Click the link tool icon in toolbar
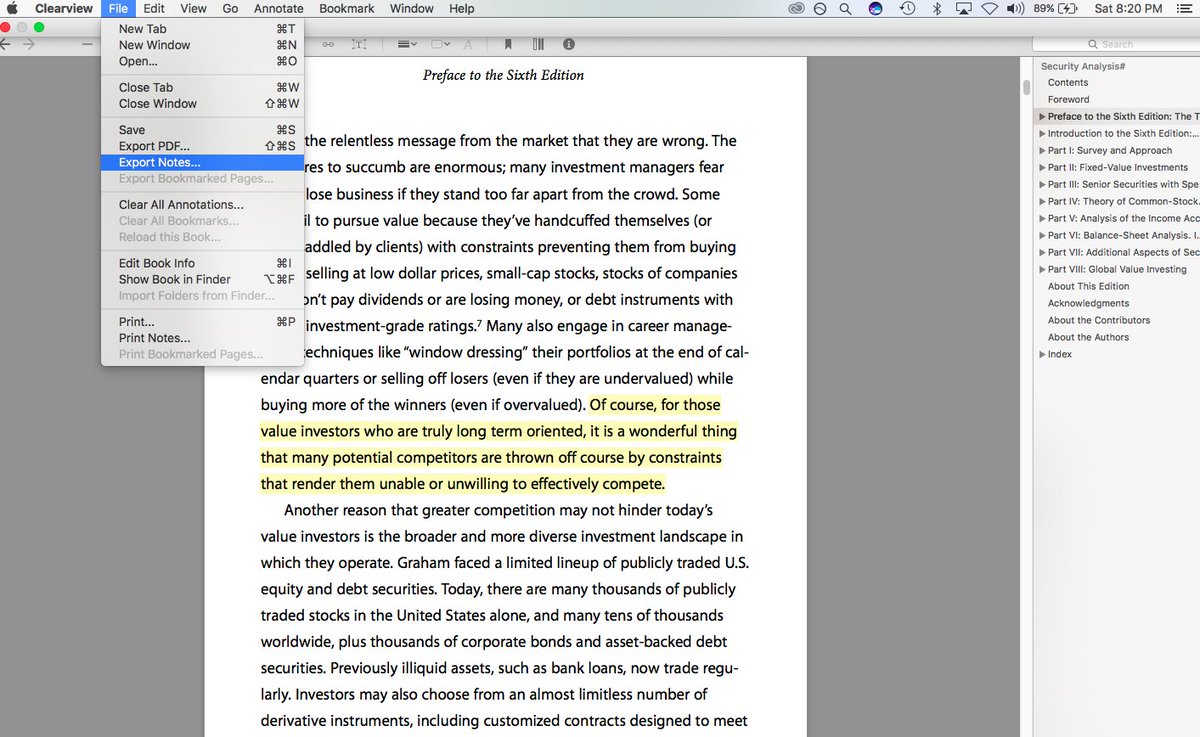 328,44
